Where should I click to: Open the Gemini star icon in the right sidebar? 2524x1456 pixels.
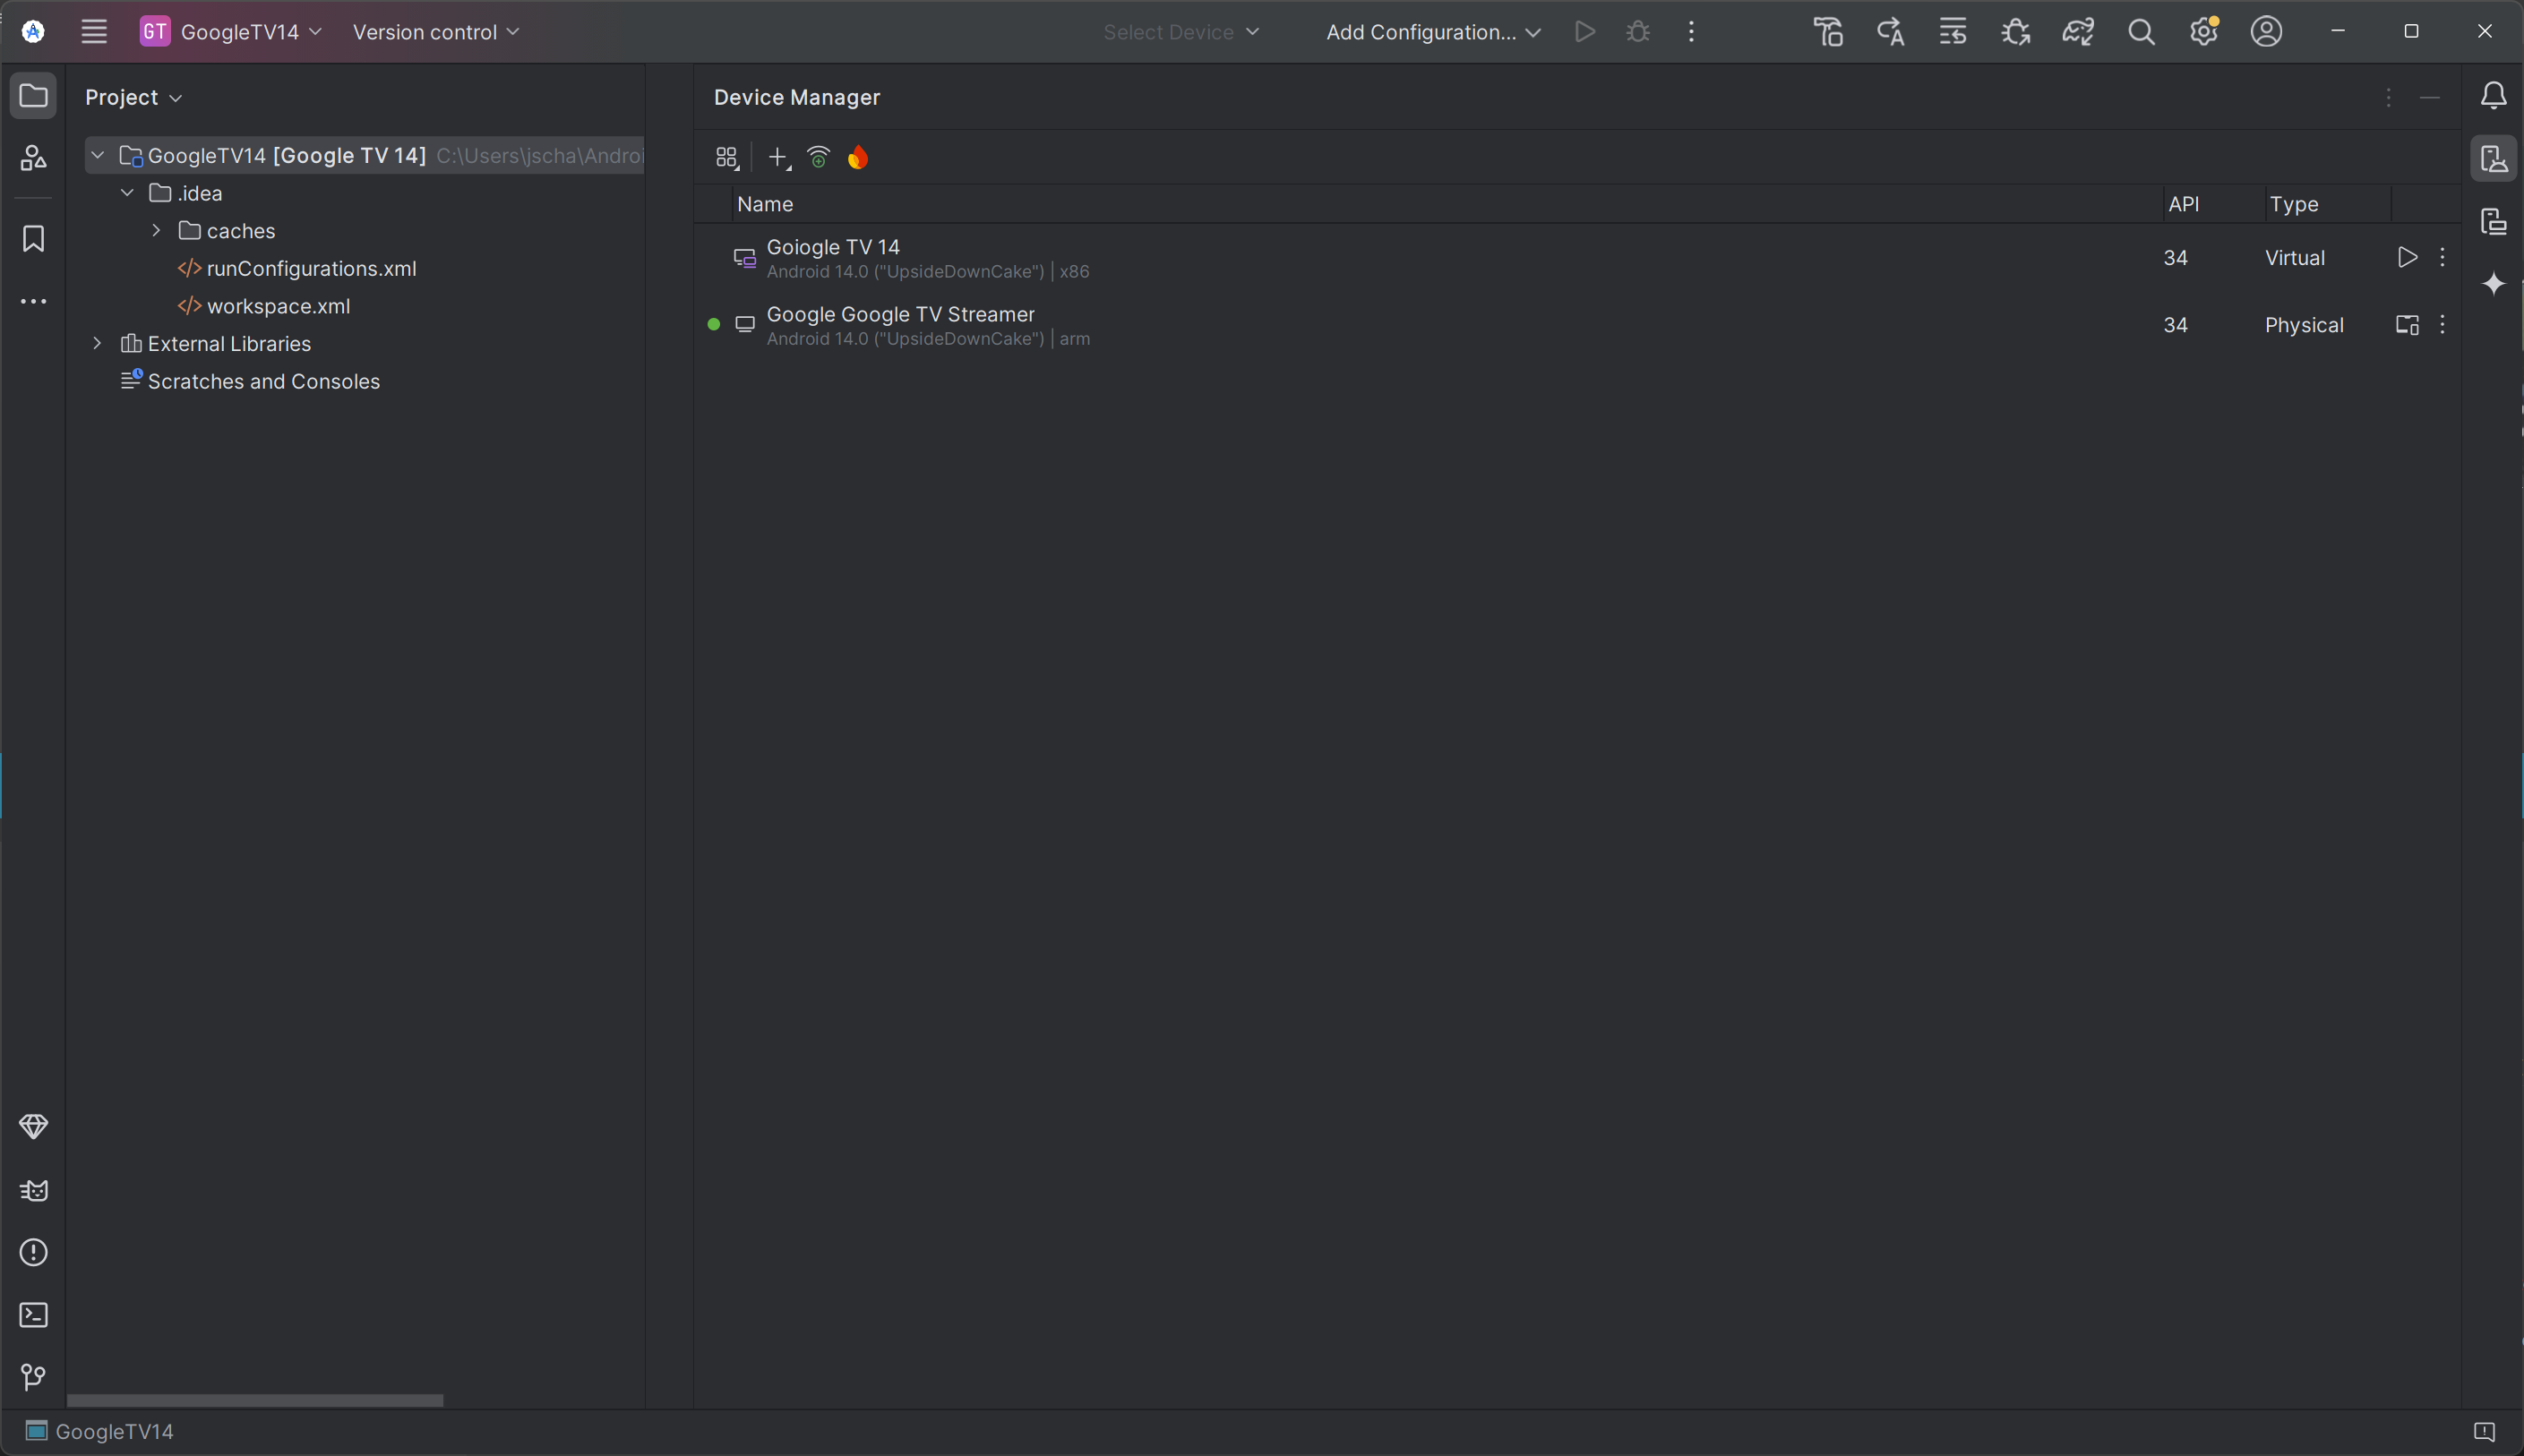point(2493,284)
